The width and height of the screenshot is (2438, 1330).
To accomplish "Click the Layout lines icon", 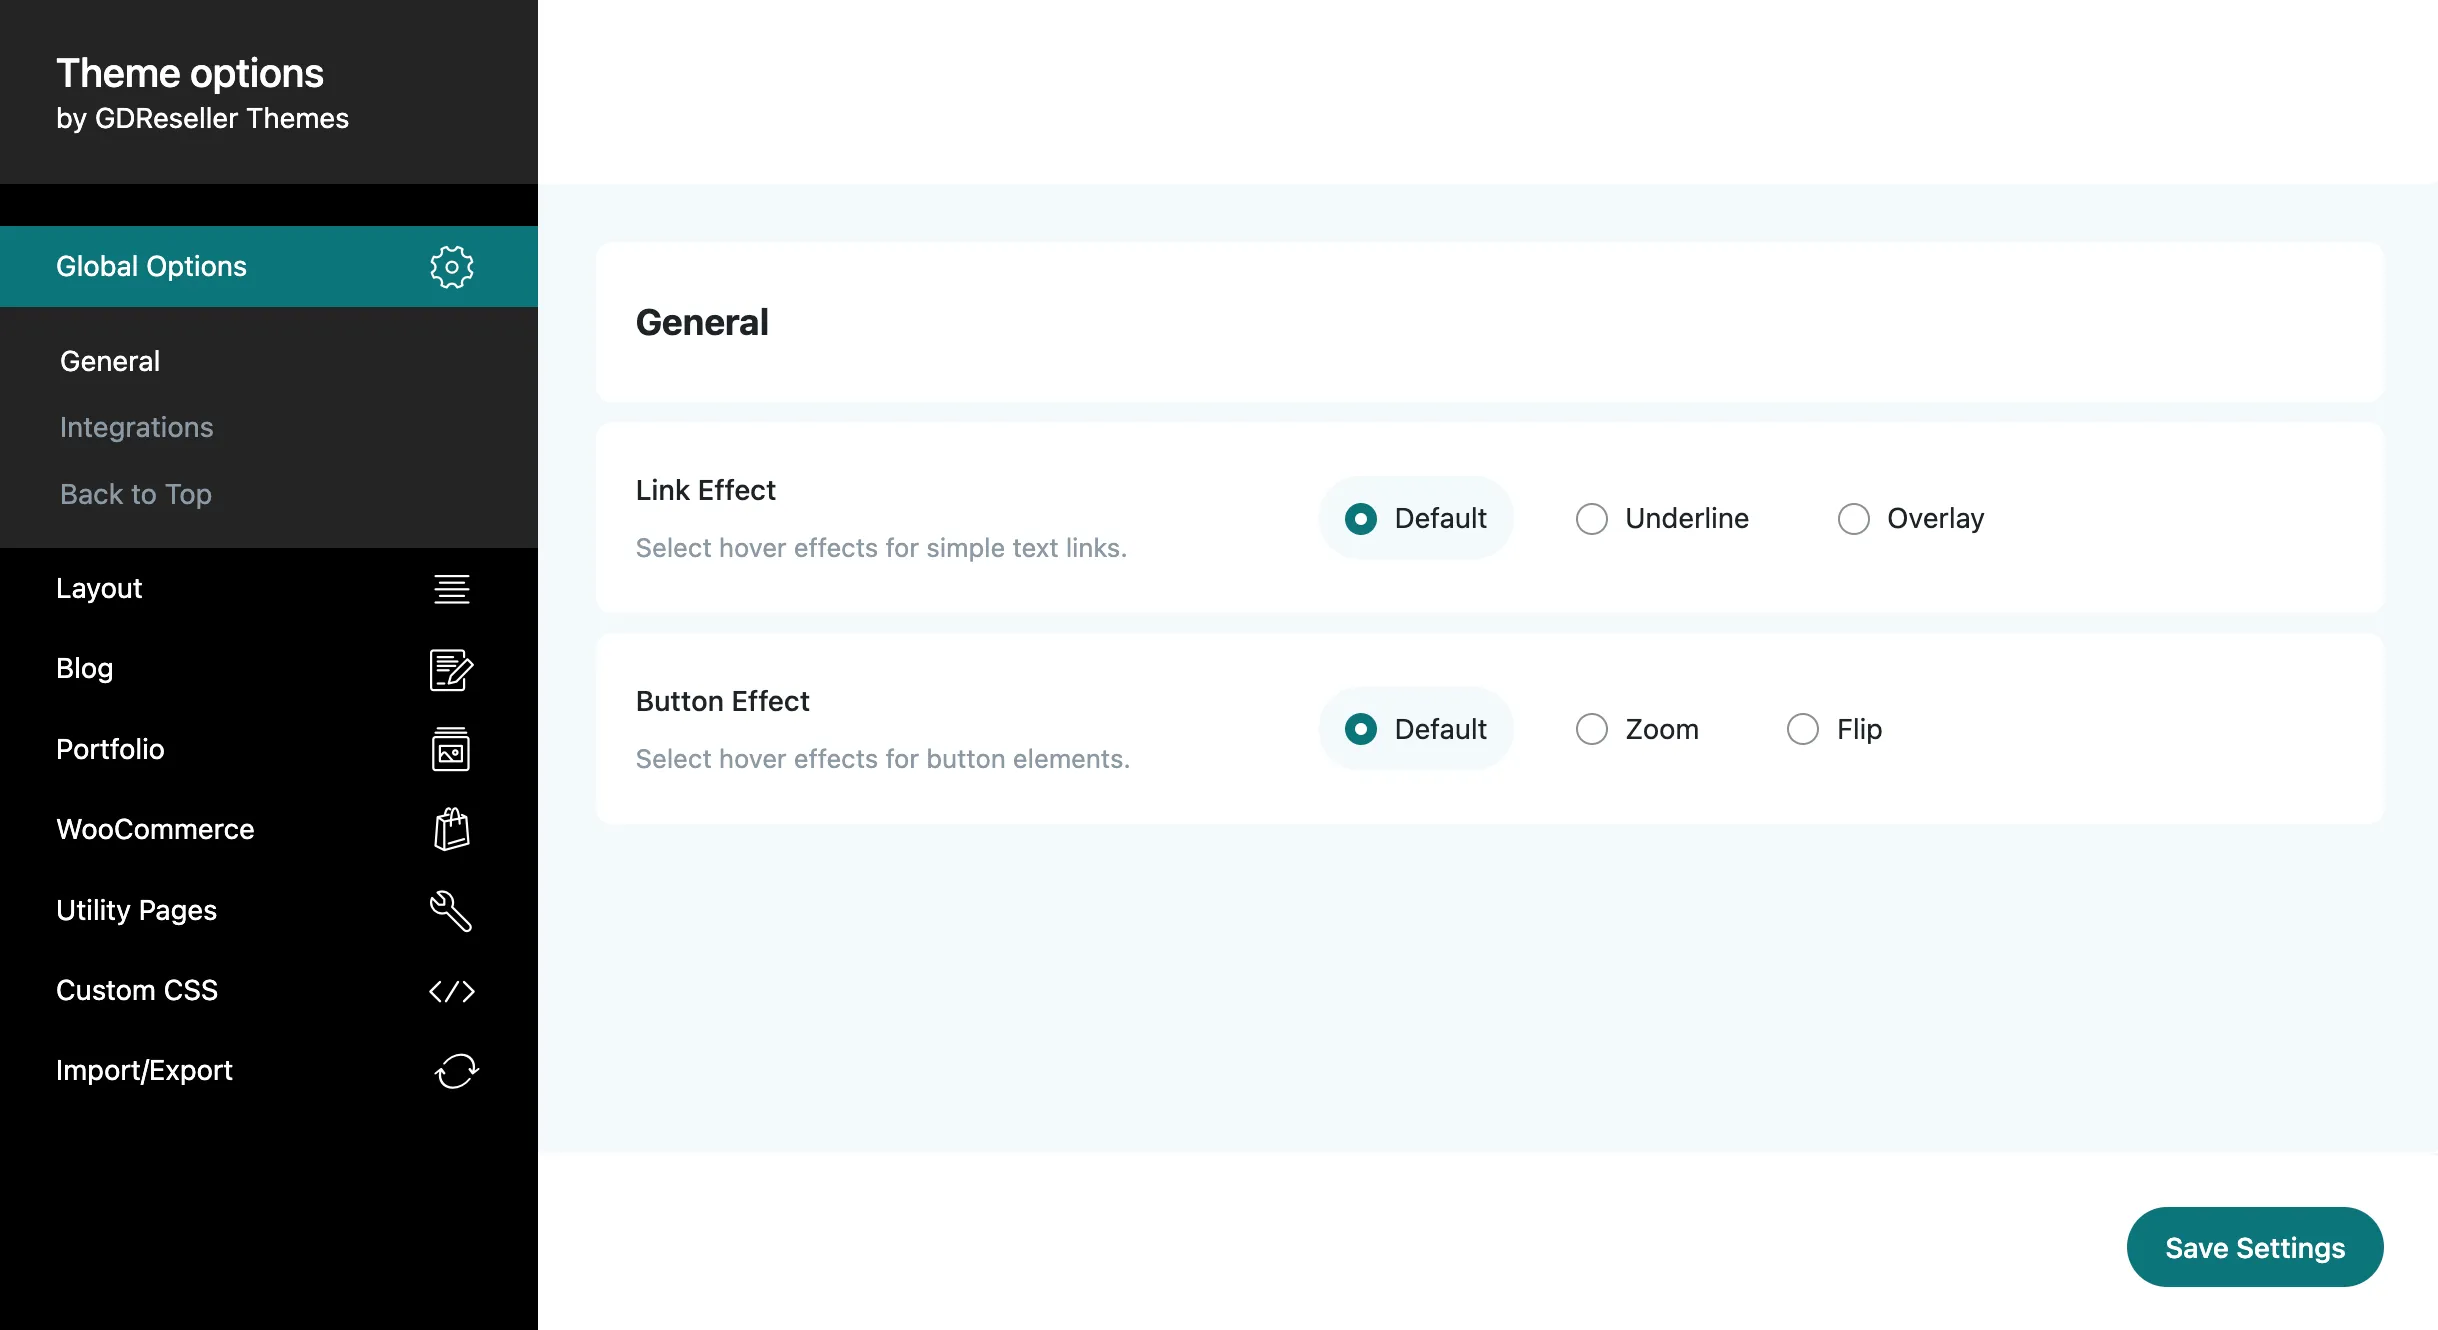I will [x=452, y=589].
